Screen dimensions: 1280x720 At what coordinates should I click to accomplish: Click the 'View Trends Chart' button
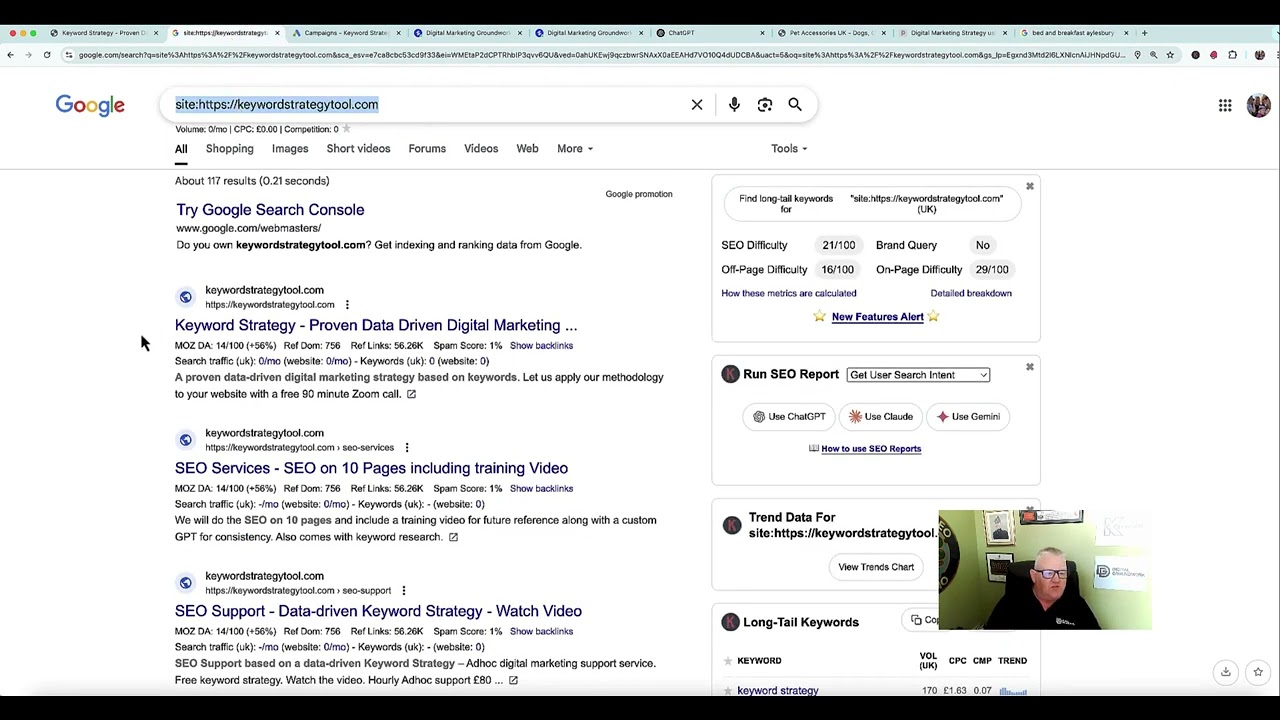(876, 567)
